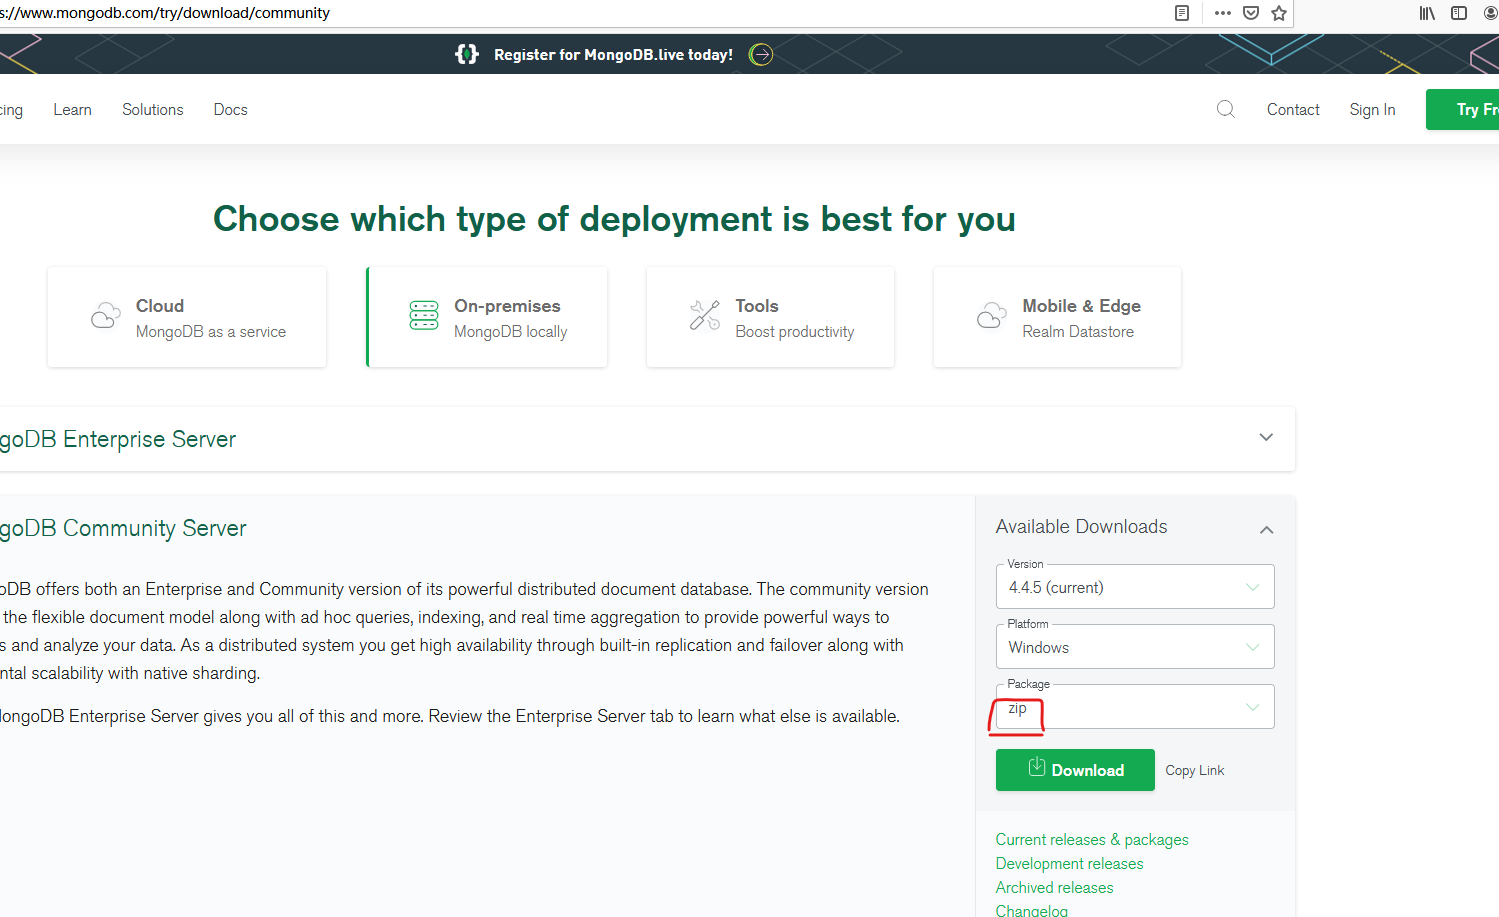Open the Firefox library icon
Image resolution: width=1499 pixels, height=917 pixels.
1427,13
